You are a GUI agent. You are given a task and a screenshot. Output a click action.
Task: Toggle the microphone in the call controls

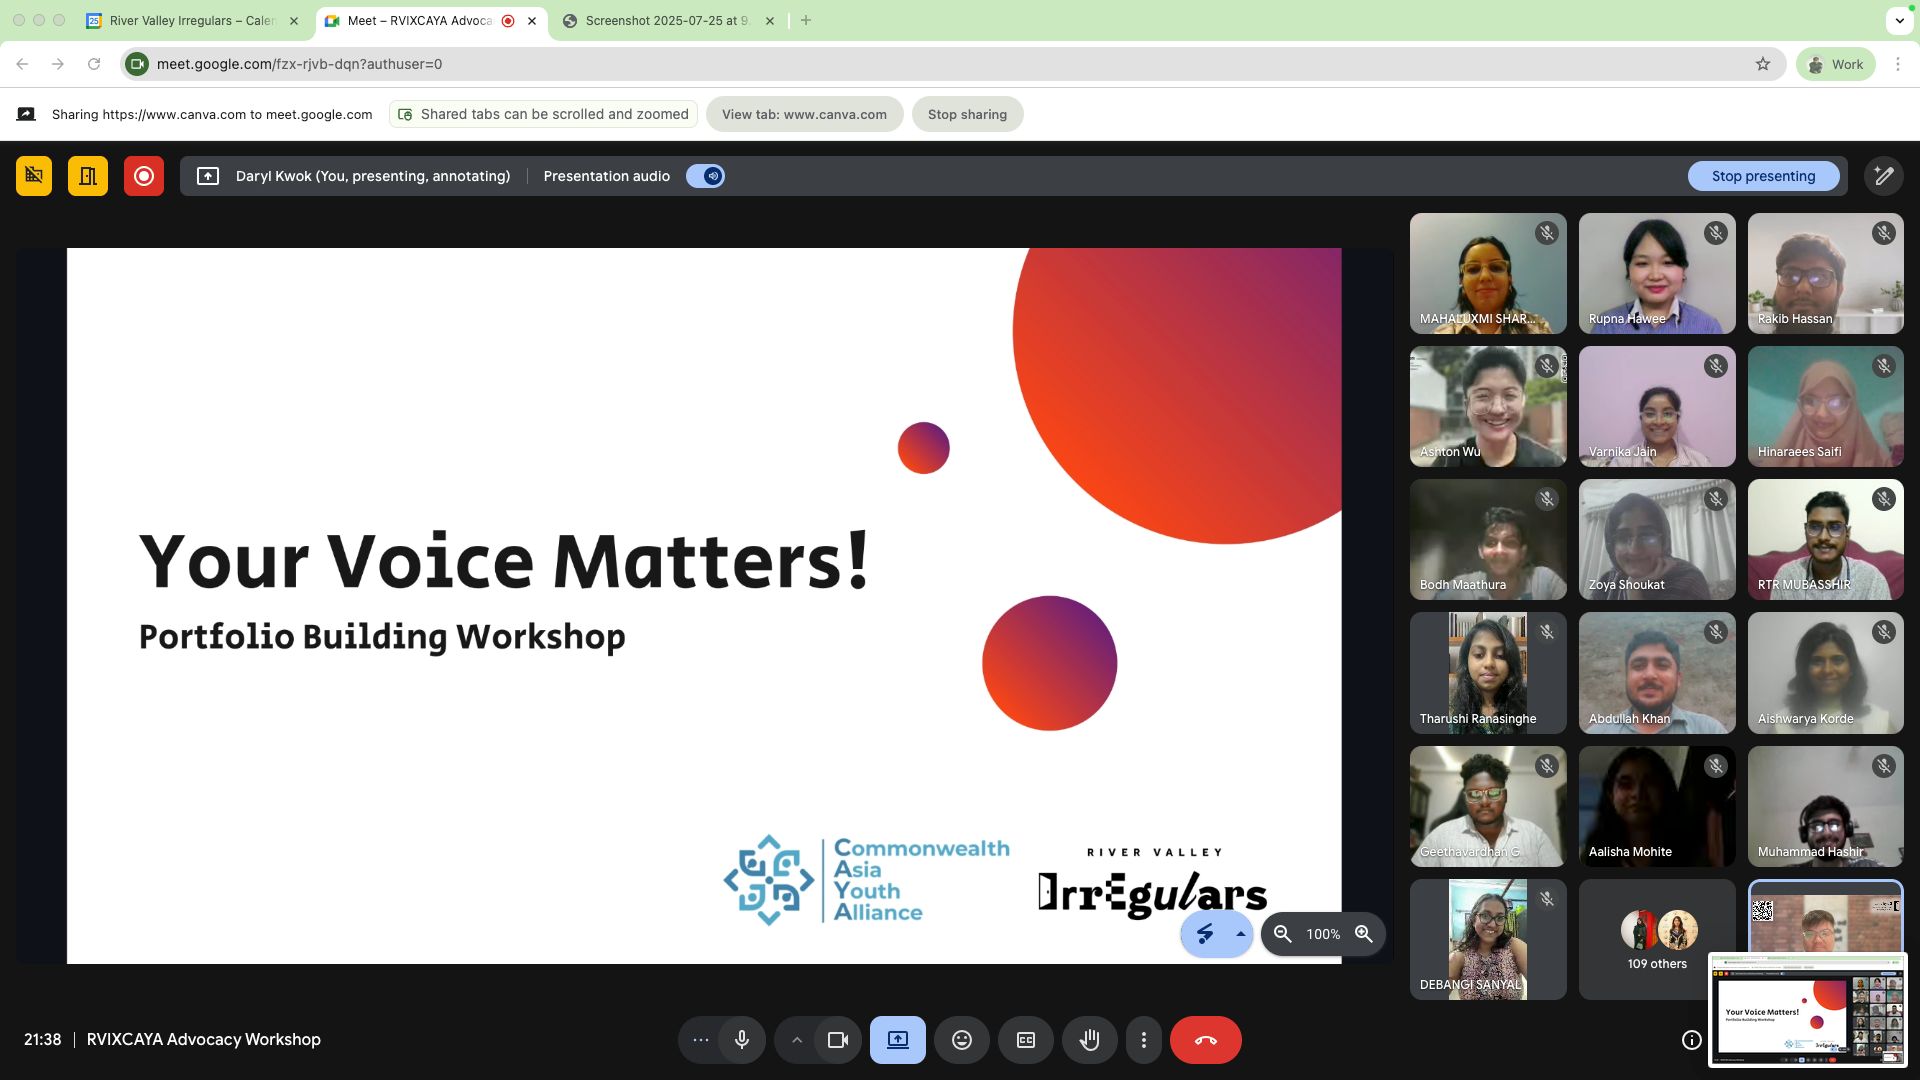coord(742,1040)
